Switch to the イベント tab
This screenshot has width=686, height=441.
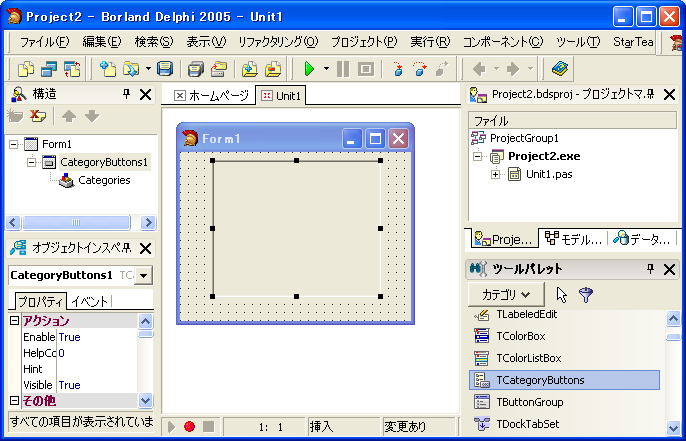click(x=90, y=301)
